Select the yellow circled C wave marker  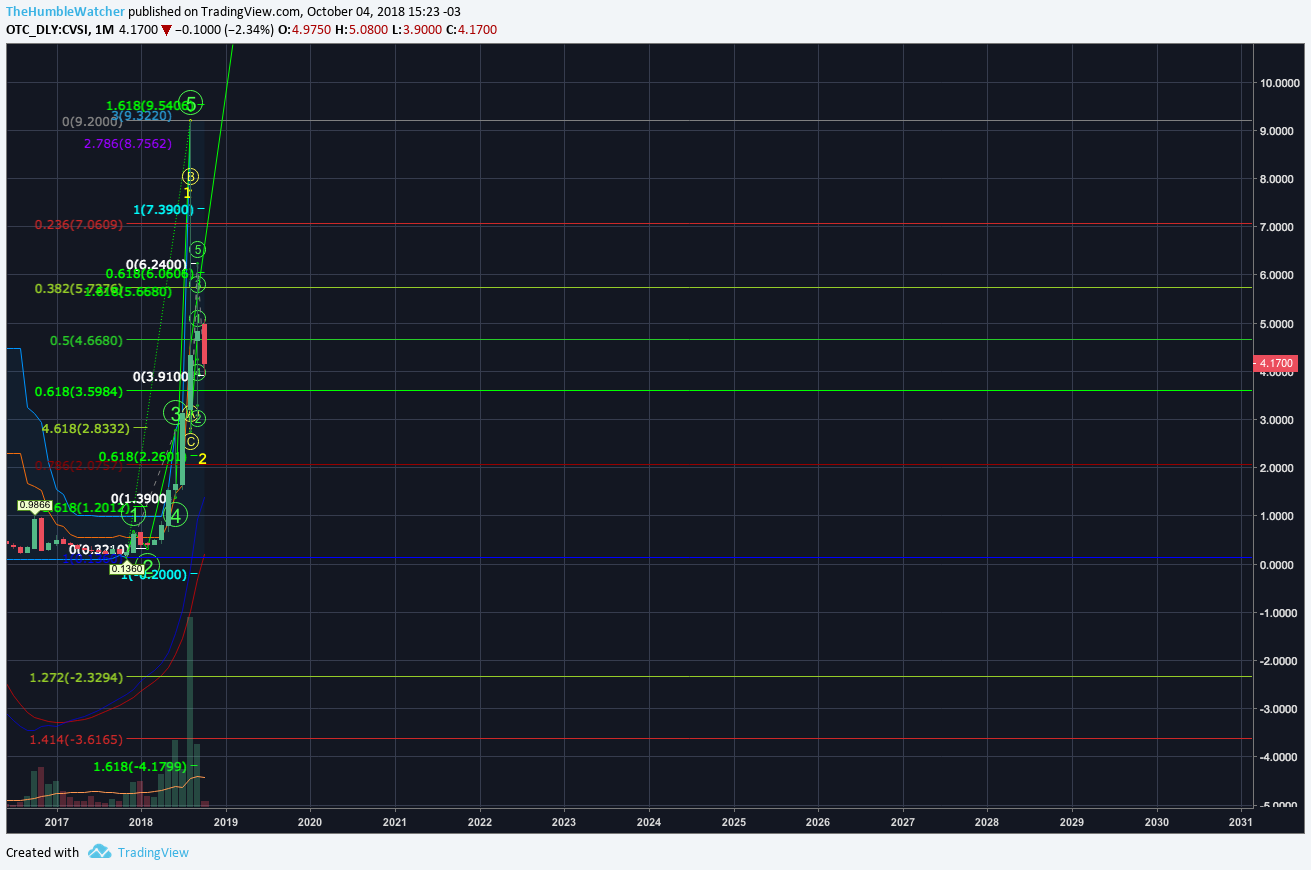pyautogui.click(x=191, y=441)
